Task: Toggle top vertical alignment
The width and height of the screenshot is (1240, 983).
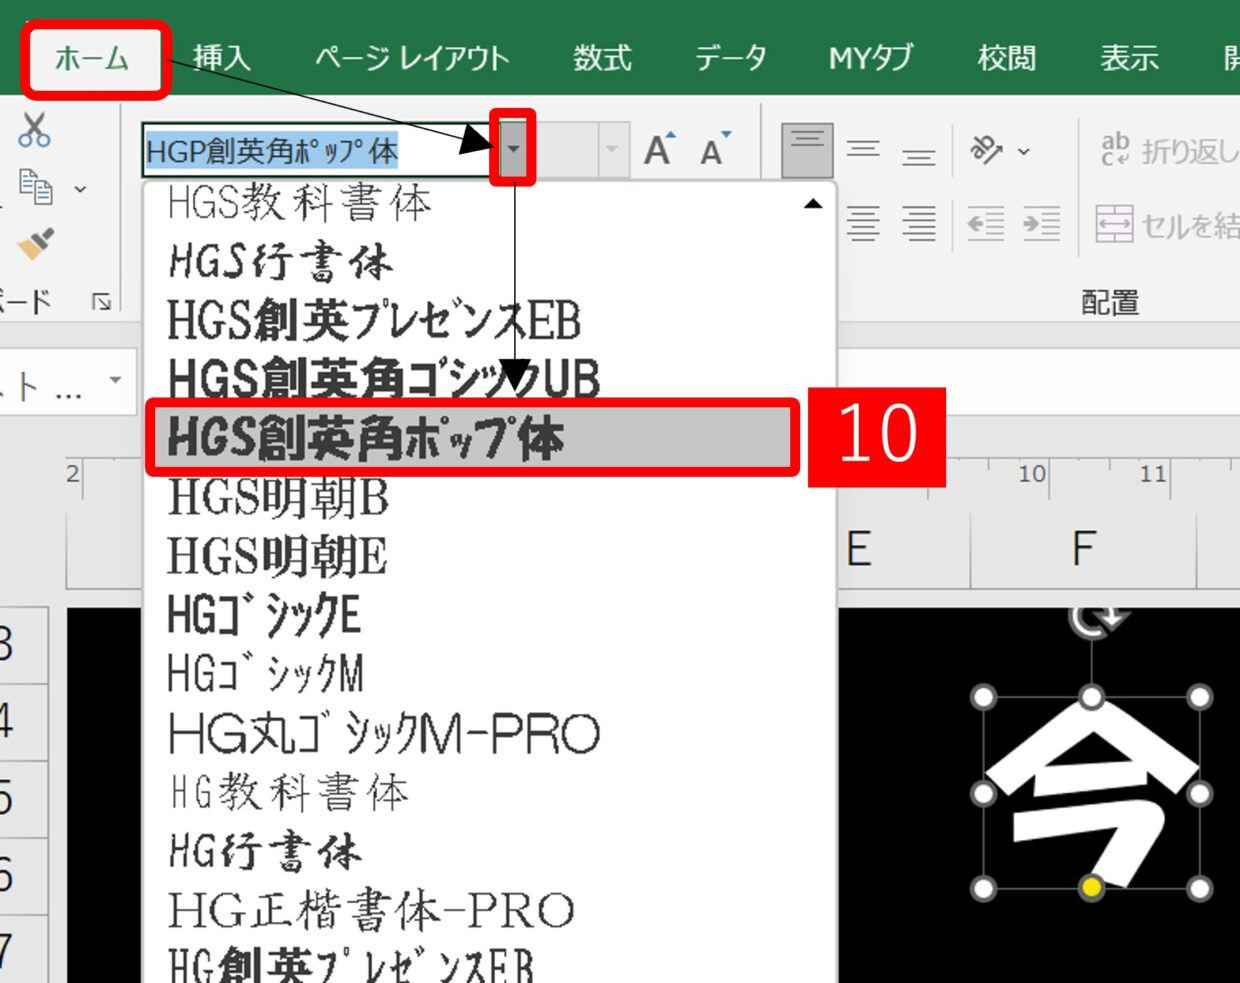Action: [x=807, y=150]
